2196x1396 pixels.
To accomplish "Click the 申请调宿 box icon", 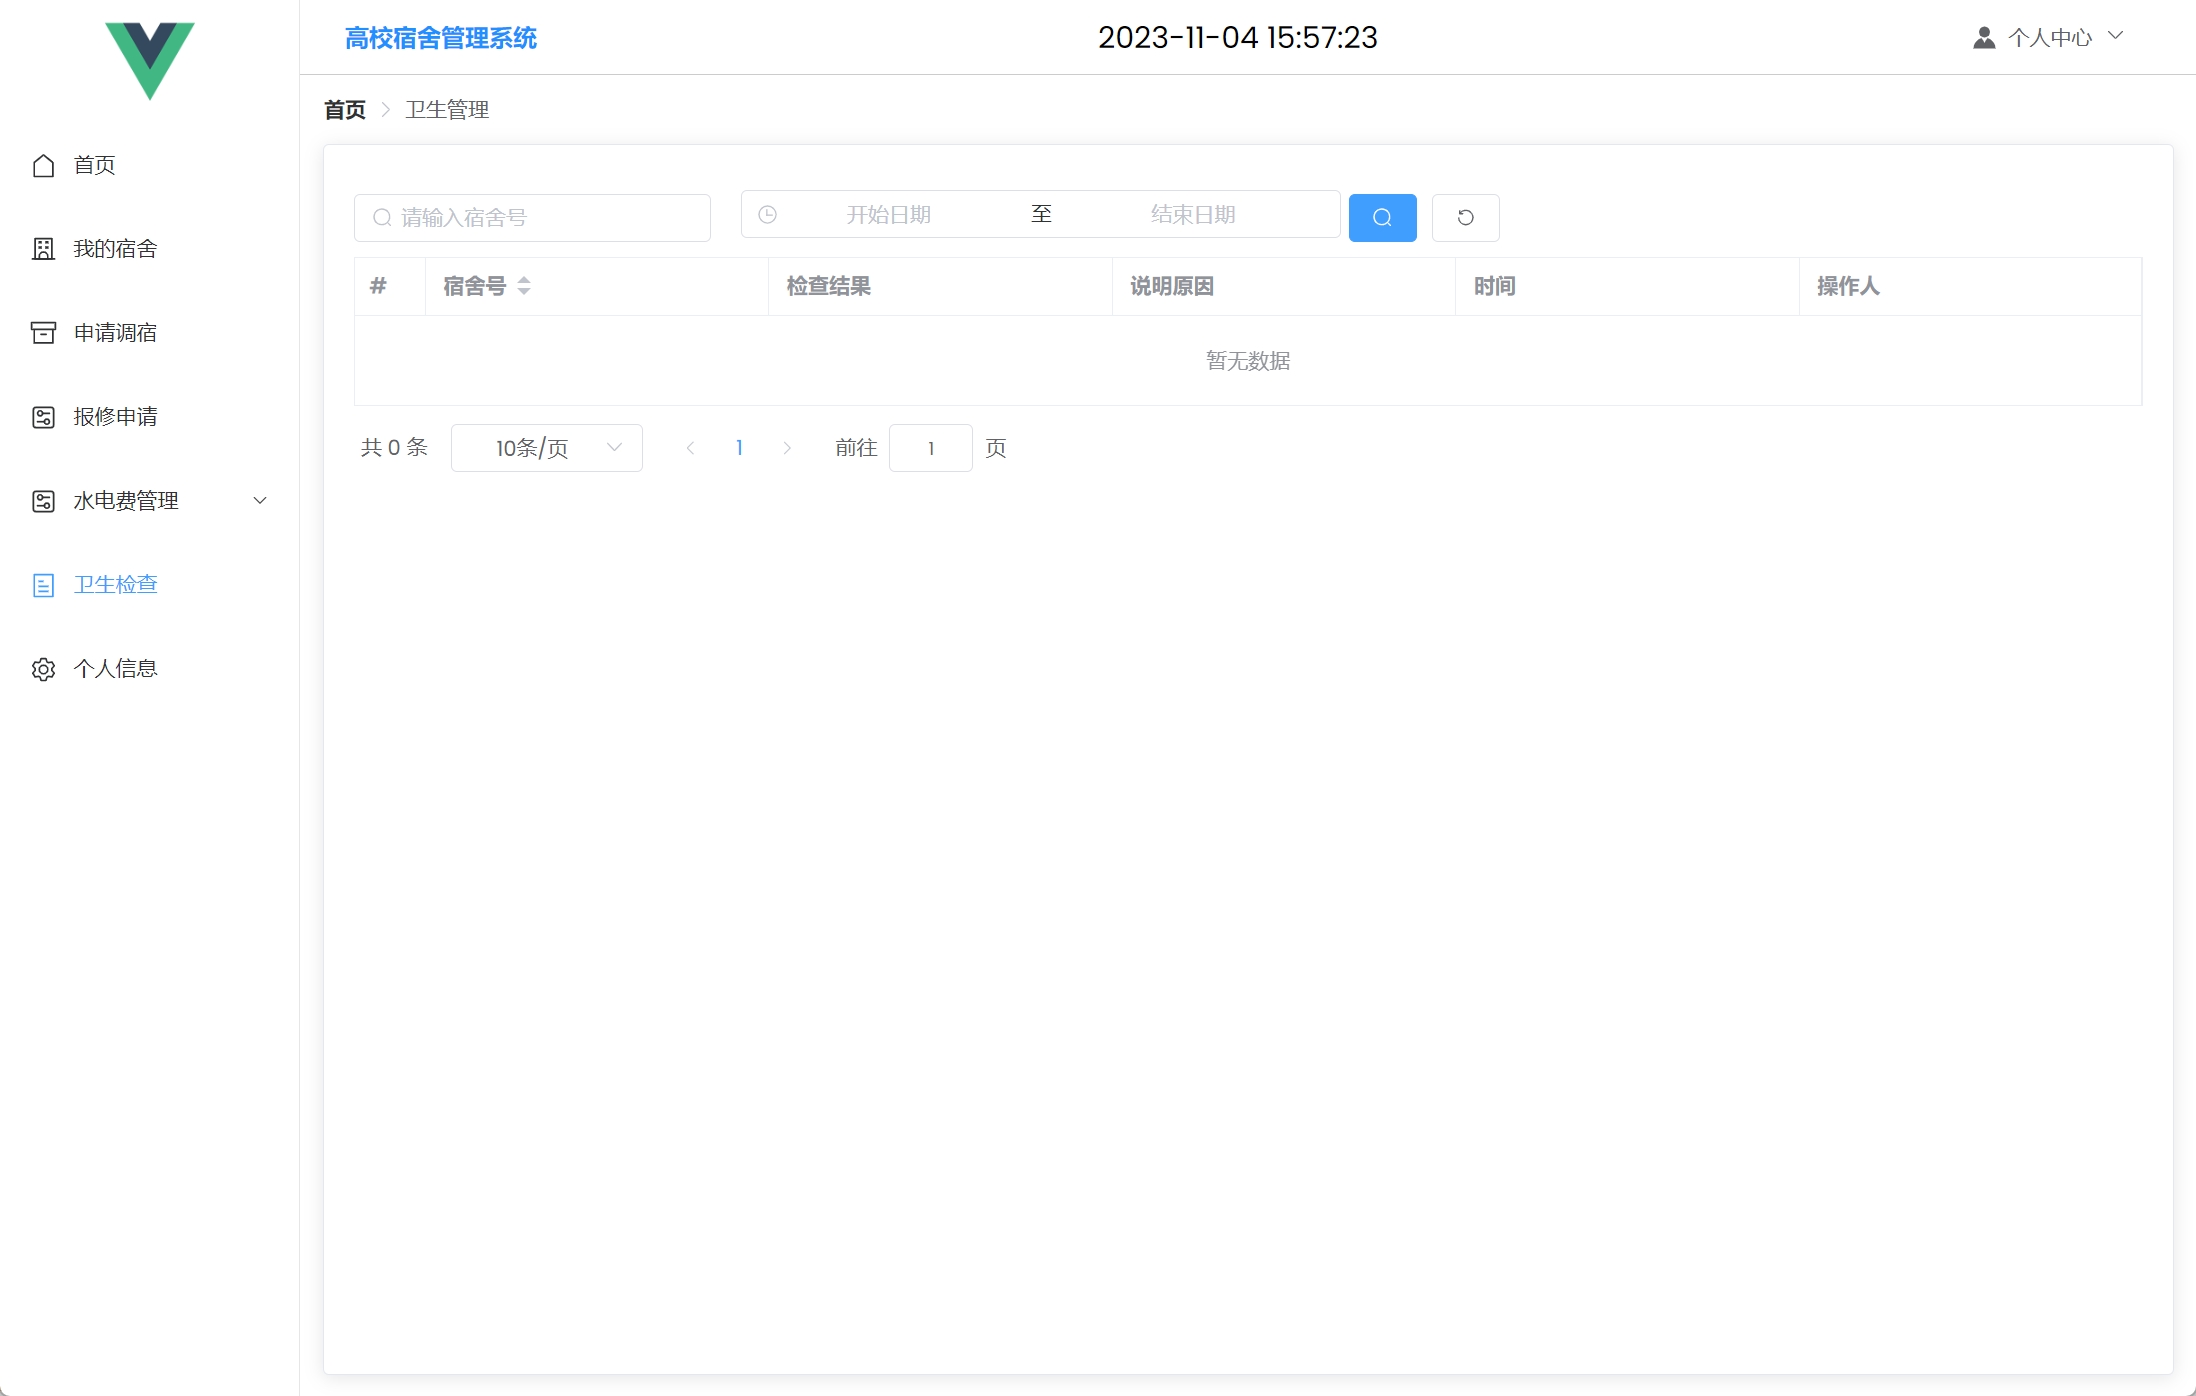I will click(43, 333).
